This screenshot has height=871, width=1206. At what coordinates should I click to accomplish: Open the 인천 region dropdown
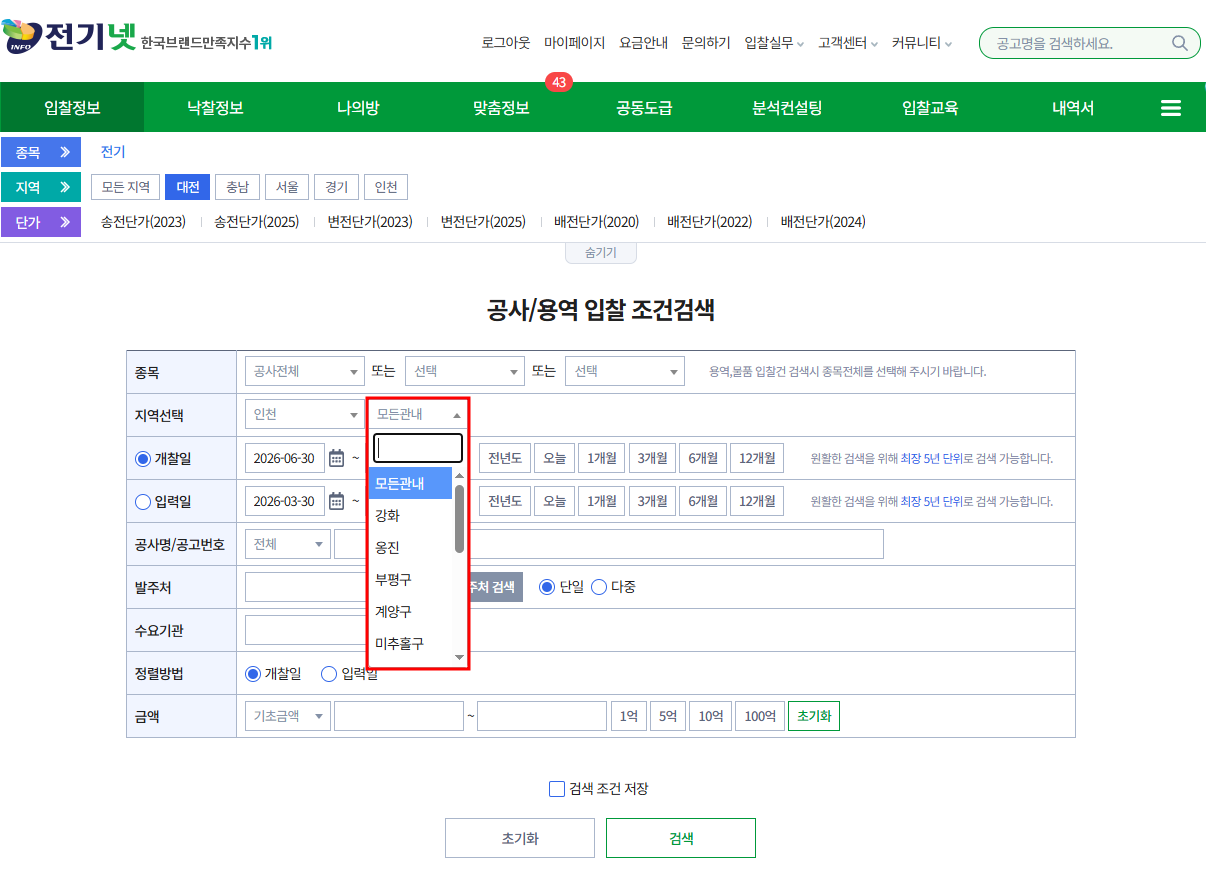305,414
